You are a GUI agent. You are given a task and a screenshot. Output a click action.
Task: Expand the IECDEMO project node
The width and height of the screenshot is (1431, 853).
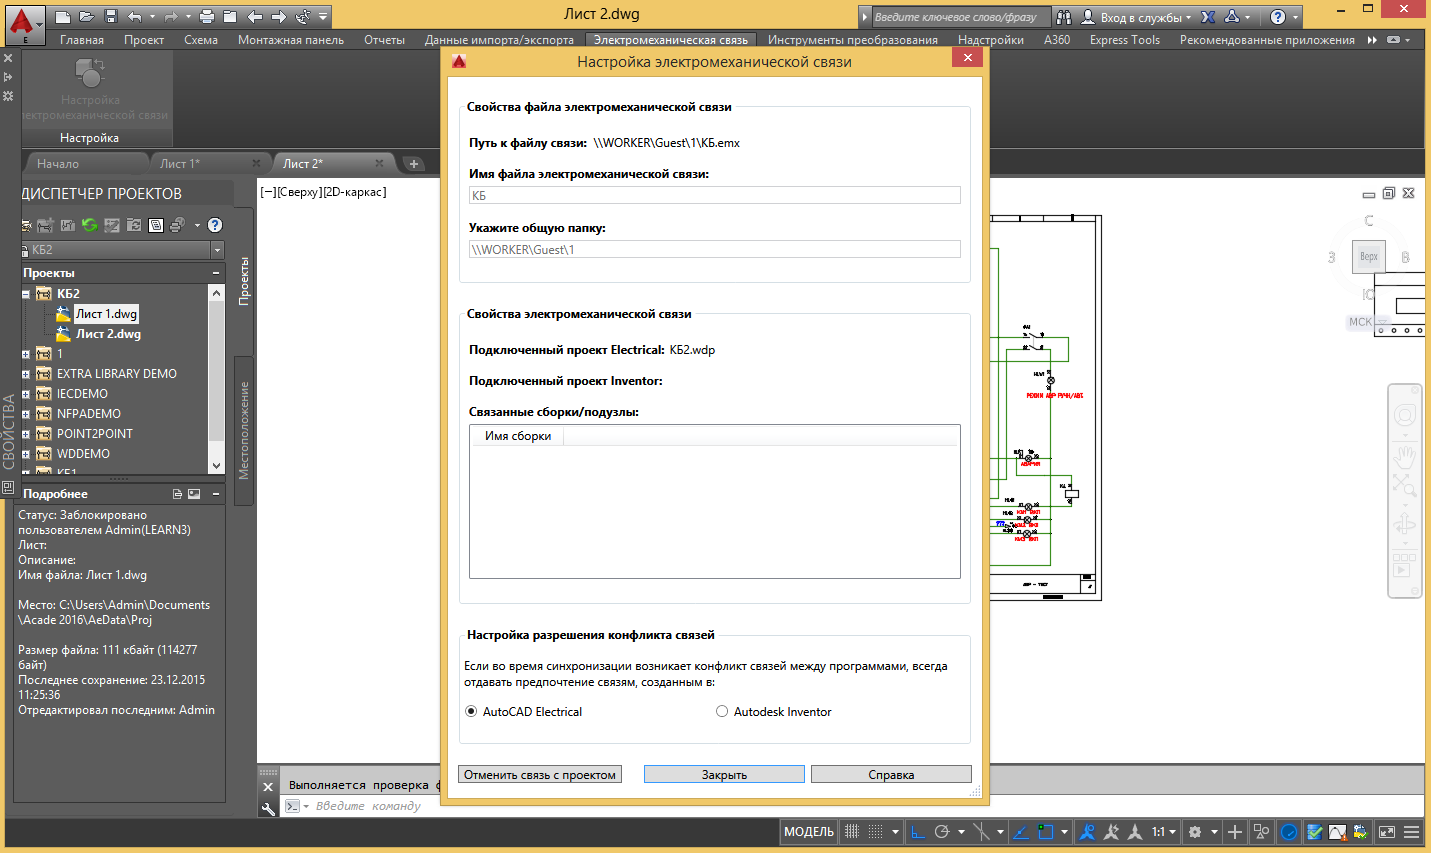point(26,394)
